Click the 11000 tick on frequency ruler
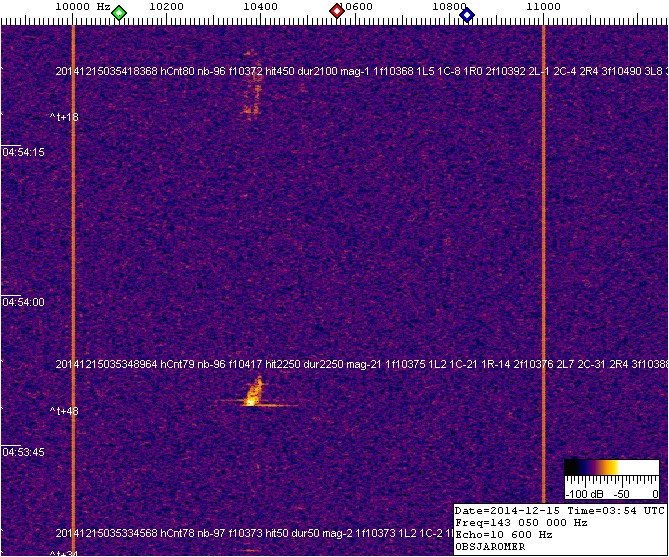 [543, 7]
